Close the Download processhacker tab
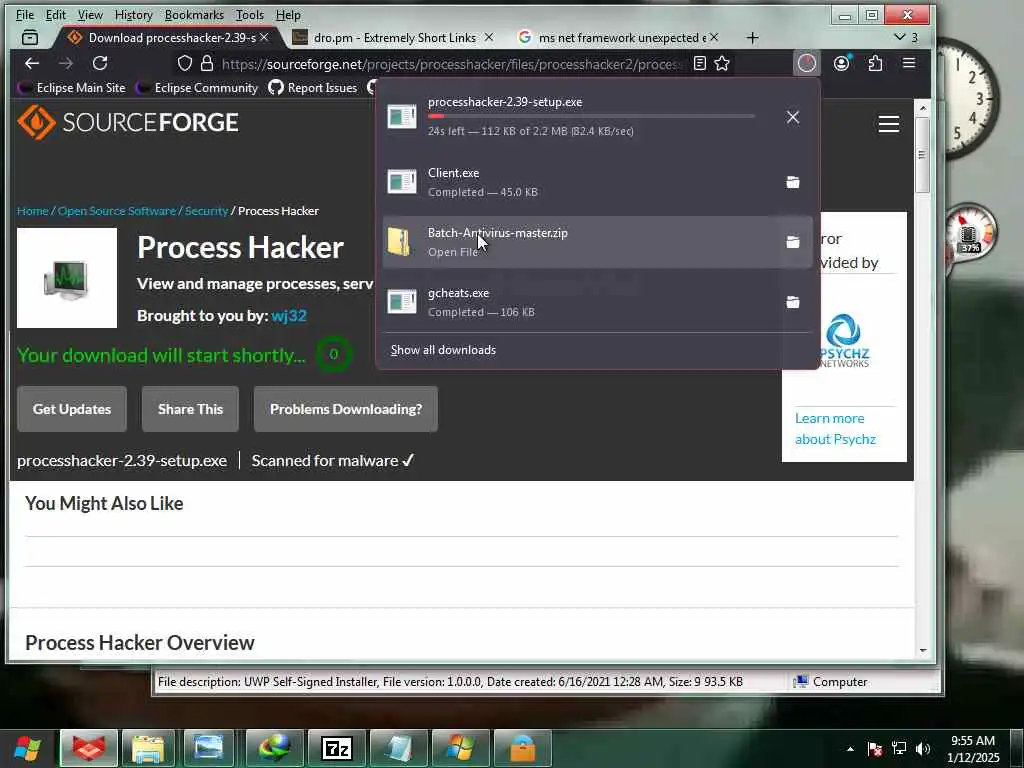Screen dimensions: 1024x768 pos(264,37)
